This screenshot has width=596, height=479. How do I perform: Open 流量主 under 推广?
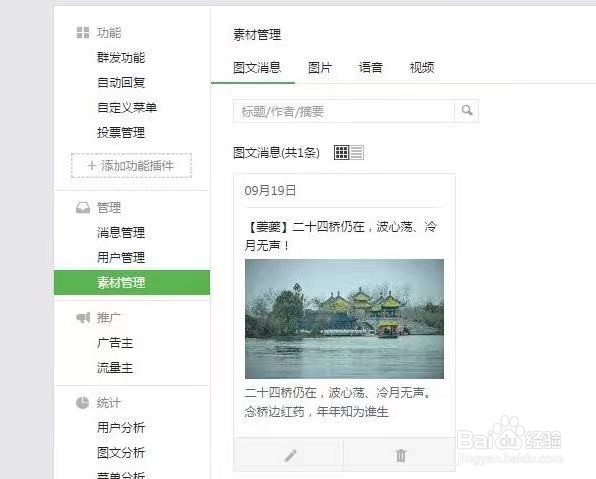pos(115,368)
